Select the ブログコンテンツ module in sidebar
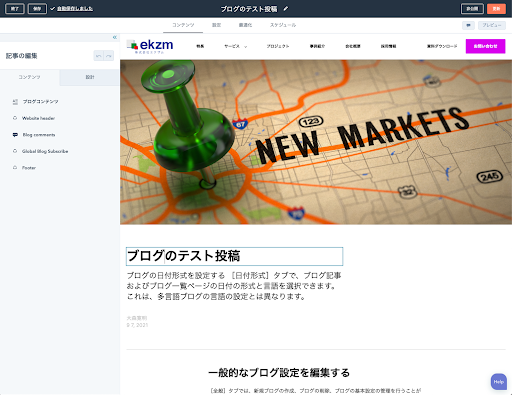Screen dimensions: 512x395 (x=40, y=102)
